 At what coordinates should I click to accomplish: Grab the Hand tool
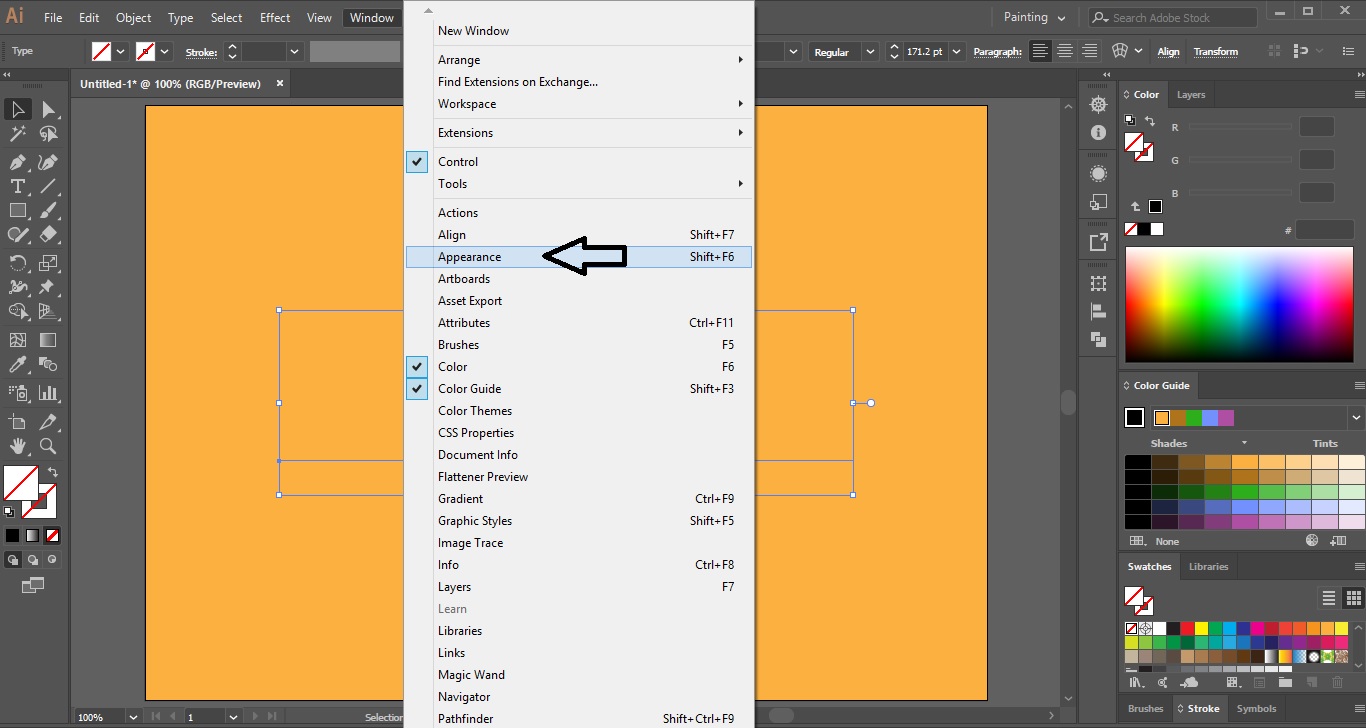tap(18, 447)
